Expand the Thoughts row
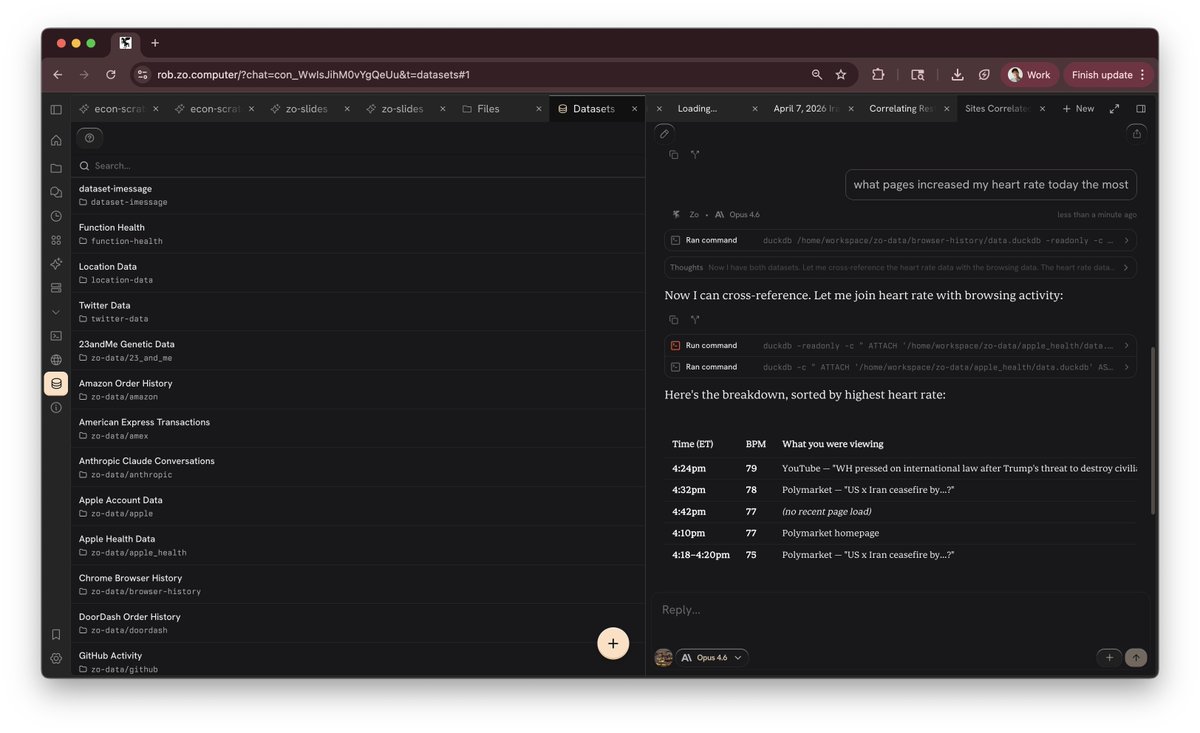The height and width of the screenshot is (733, 1200). pos(900,267)
